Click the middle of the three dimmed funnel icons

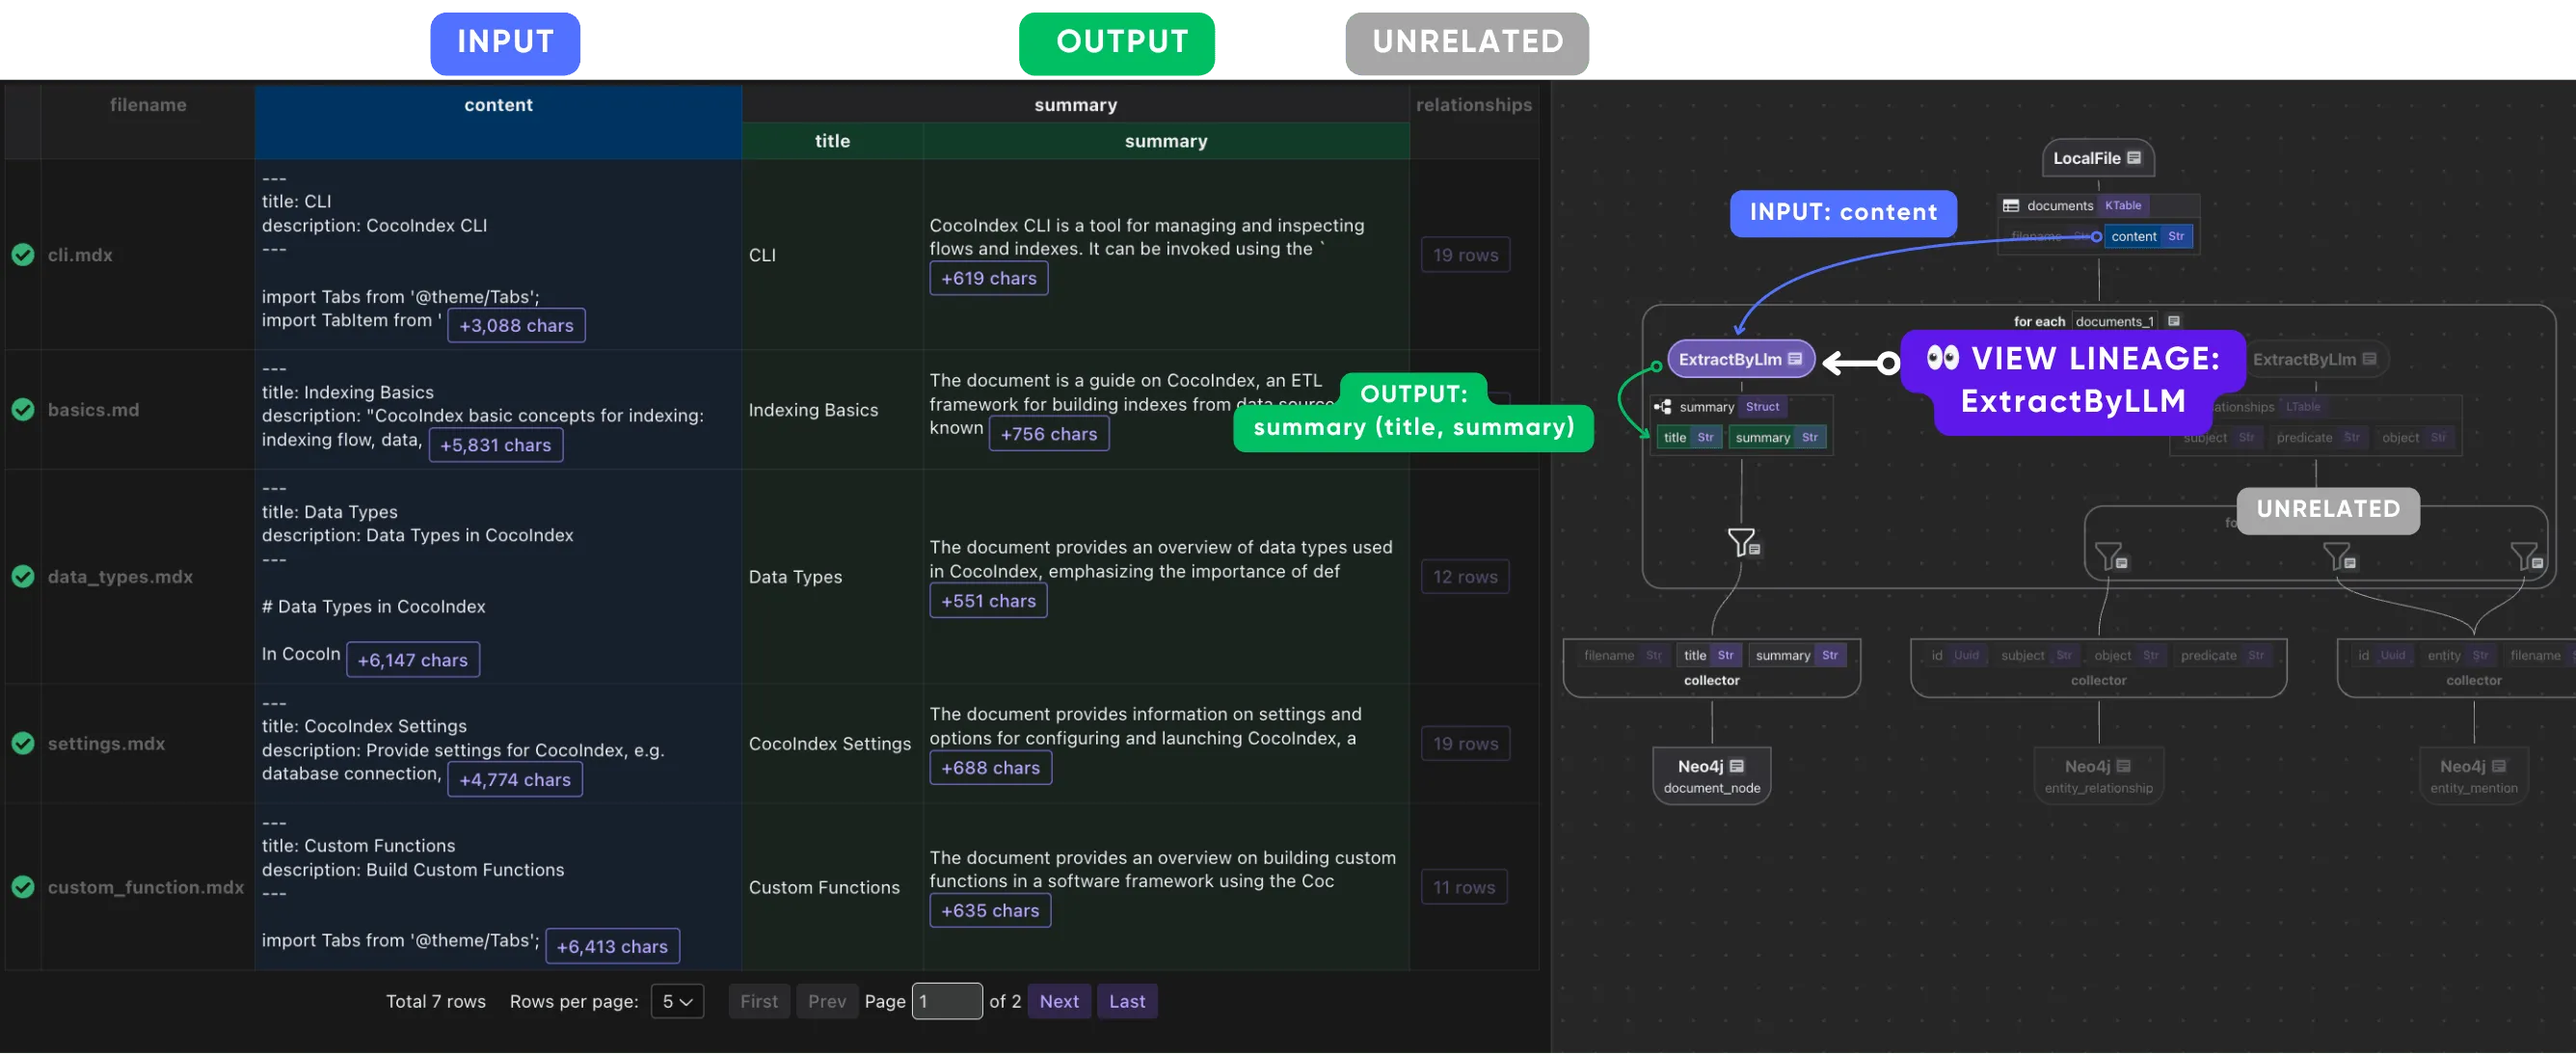pos(2339,557)
